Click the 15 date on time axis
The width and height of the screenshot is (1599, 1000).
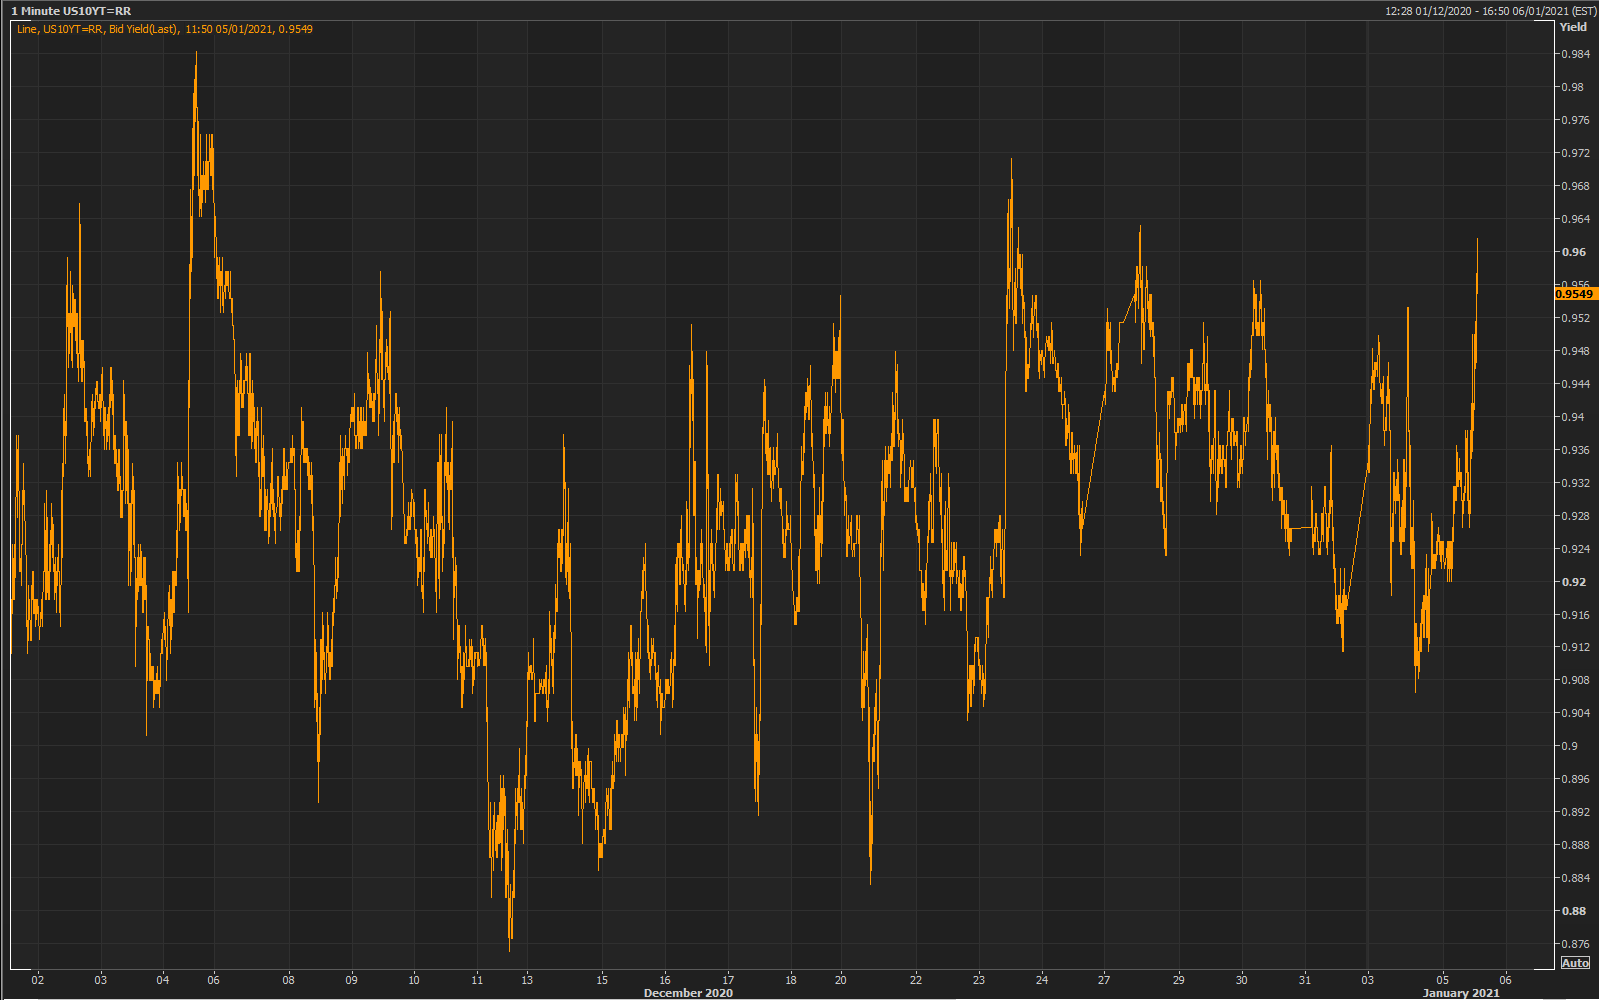[x=602, y=980]
